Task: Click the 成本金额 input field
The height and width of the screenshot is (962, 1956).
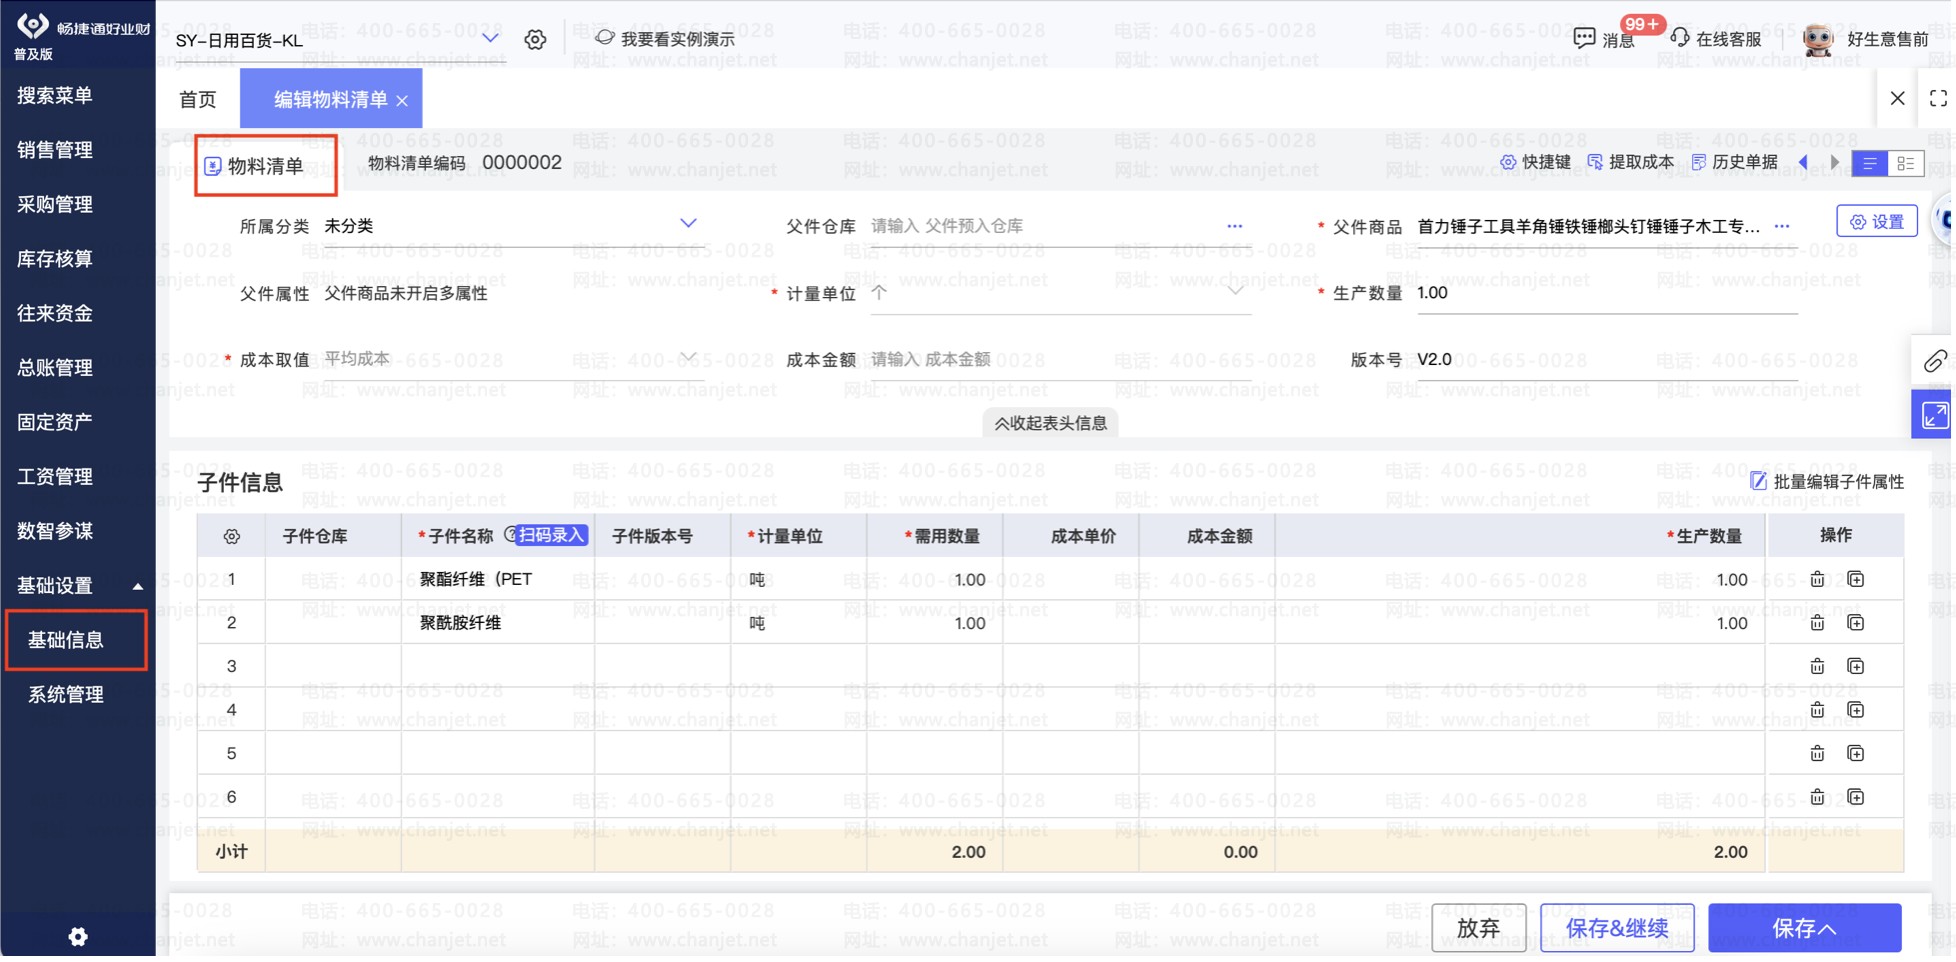Action: [x=1060, y=359]
